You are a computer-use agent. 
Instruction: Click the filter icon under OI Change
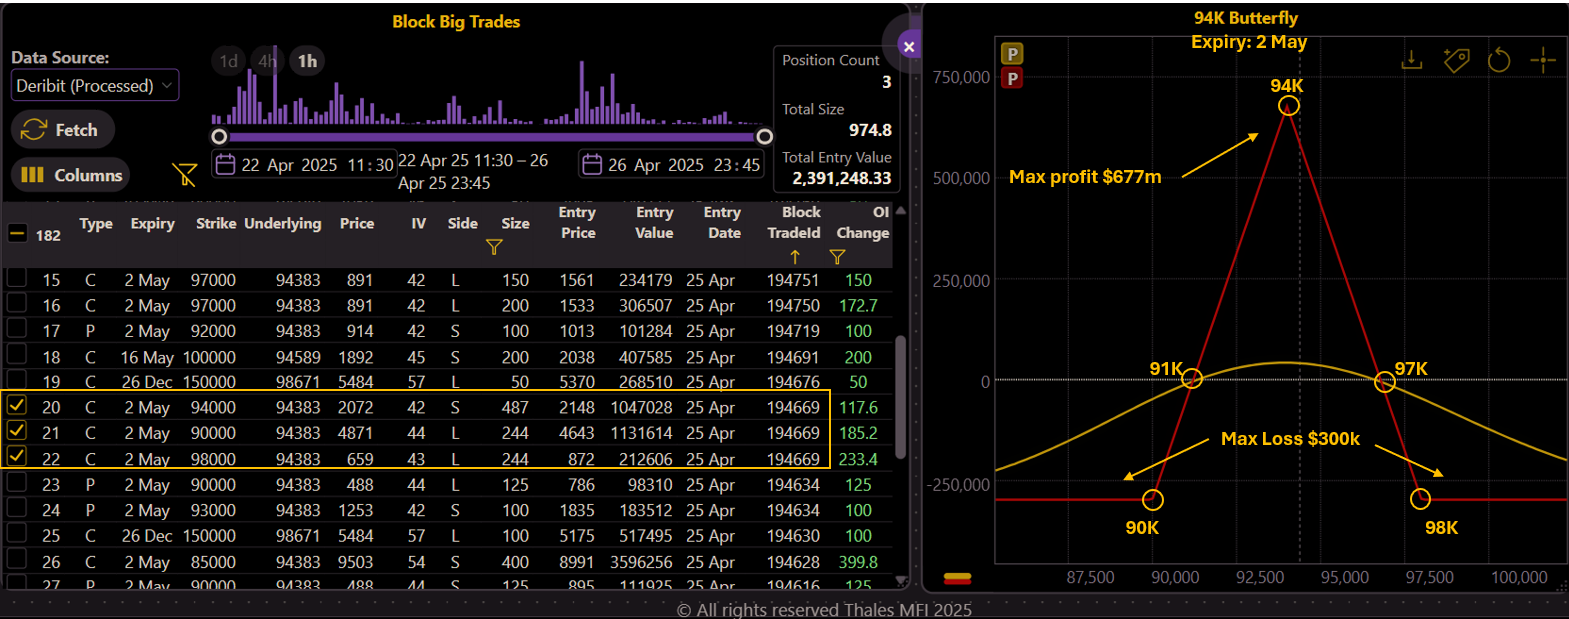pyautogui.click(x=837, y=257)
